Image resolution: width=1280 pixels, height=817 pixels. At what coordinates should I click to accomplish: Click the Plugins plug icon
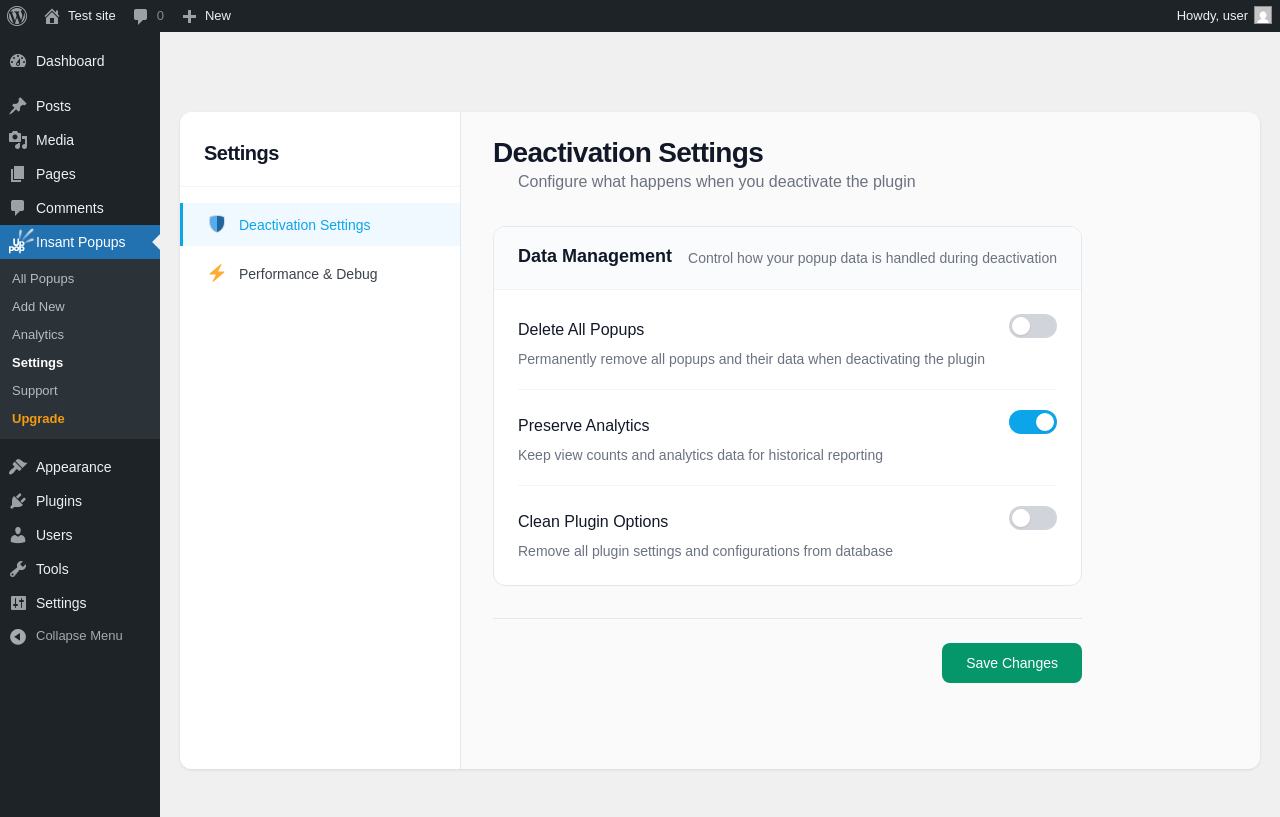(x=18, y=501)
